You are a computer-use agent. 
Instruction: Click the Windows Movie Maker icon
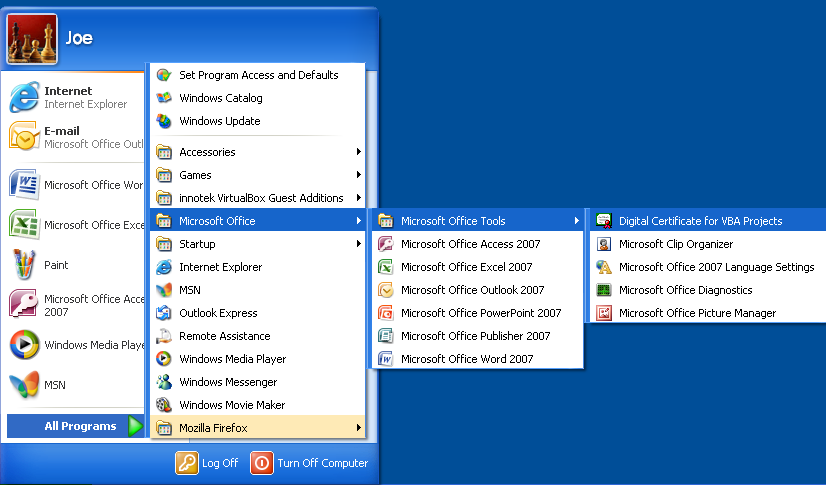[x=164, y=405]
